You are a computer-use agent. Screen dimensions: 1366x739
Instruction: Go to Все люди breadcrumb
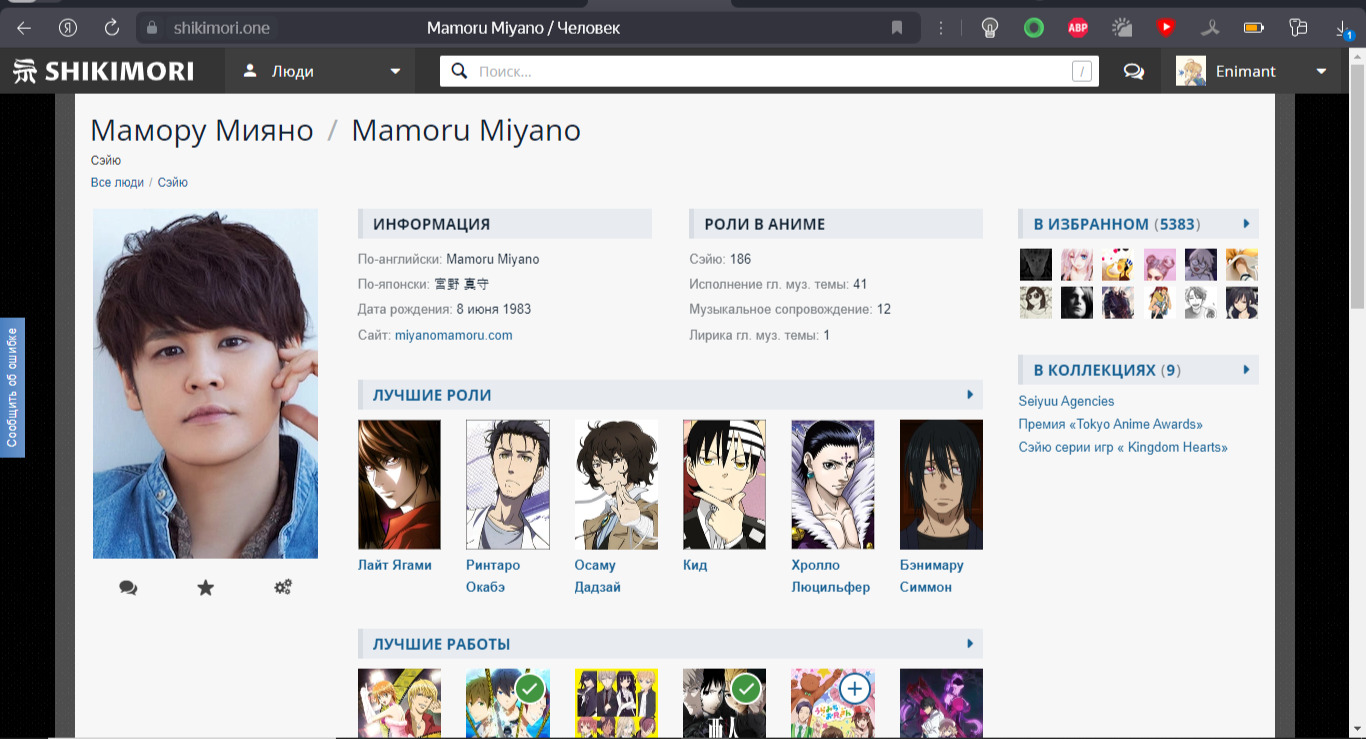[x=116, y=183]
